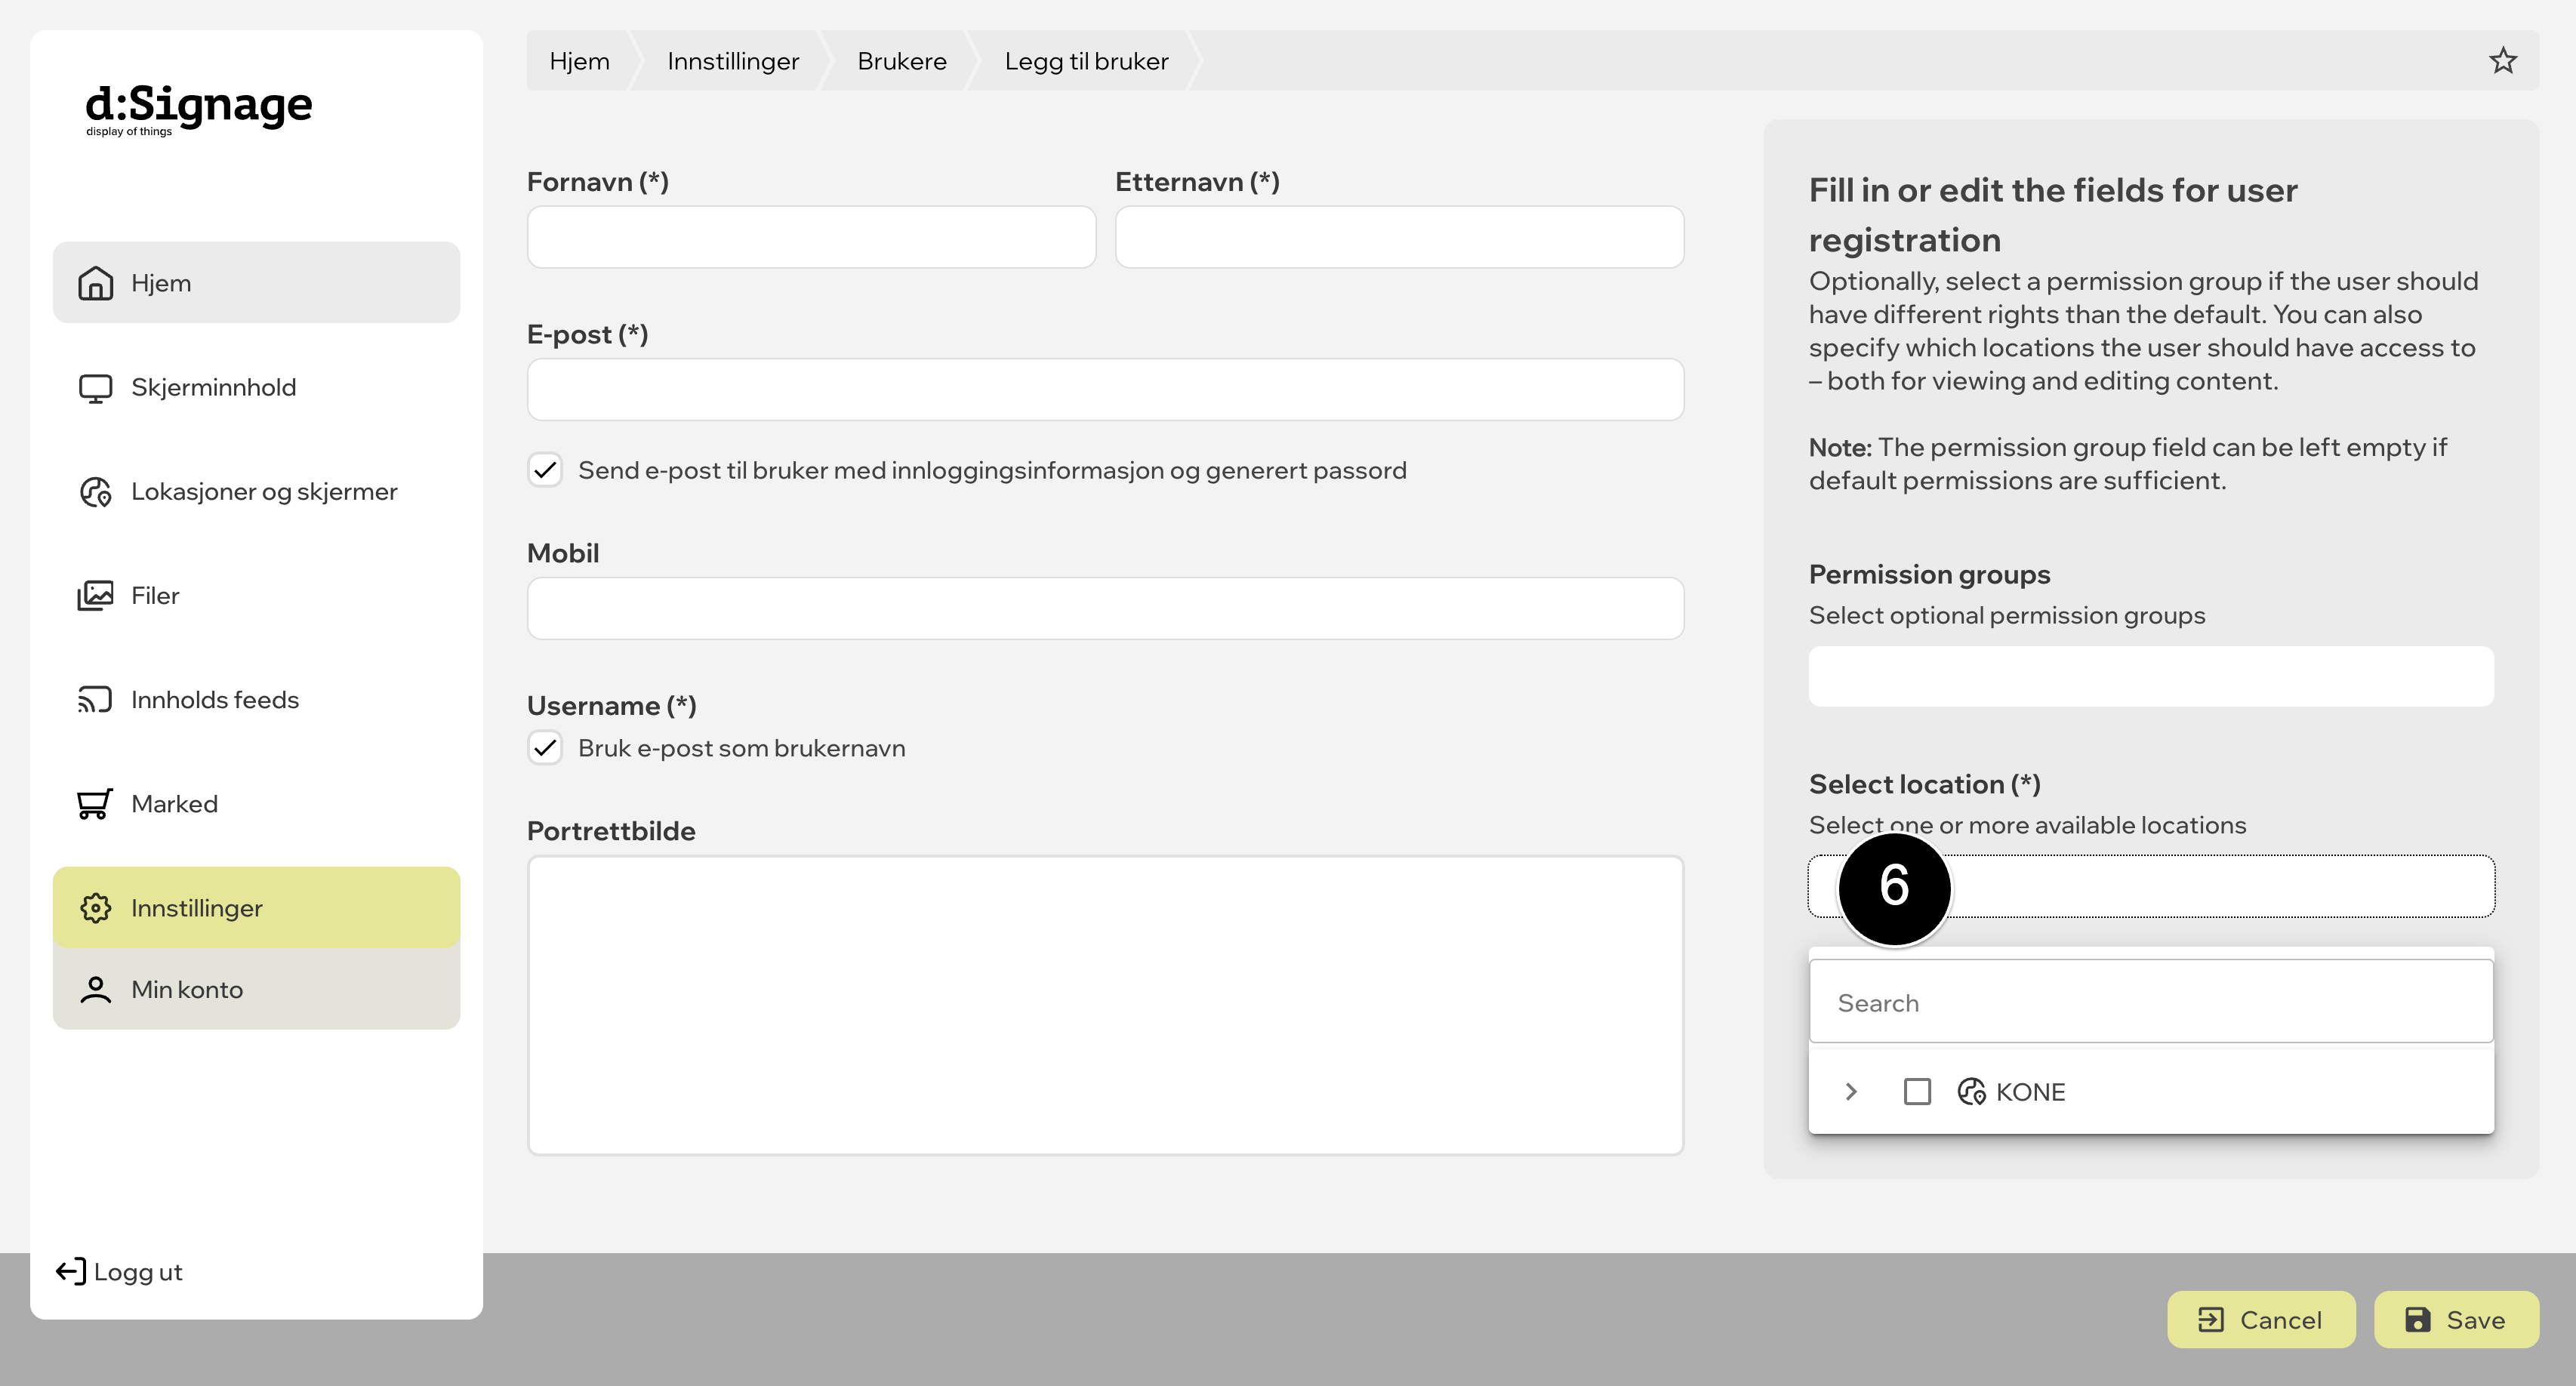Open Hjem in the sidebar menu
2576x1386 pixels.
click(x=256, y=283)
